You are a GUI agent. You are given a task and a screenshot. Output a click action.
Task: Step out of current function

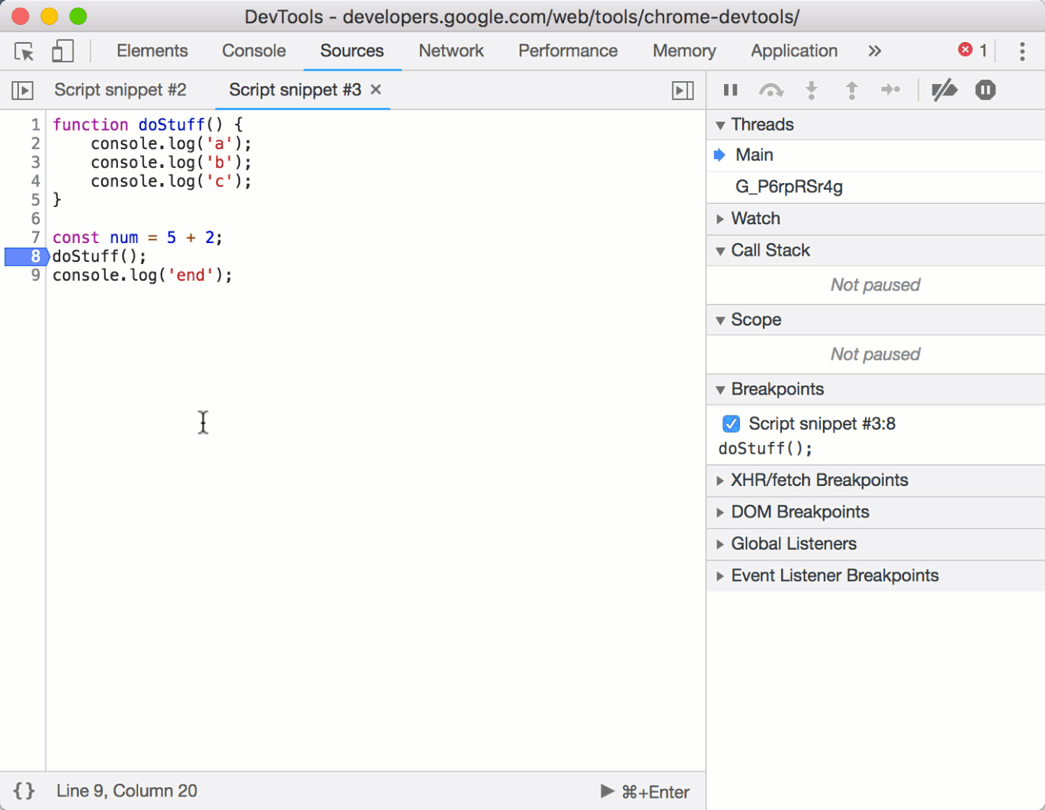point(852,90)
